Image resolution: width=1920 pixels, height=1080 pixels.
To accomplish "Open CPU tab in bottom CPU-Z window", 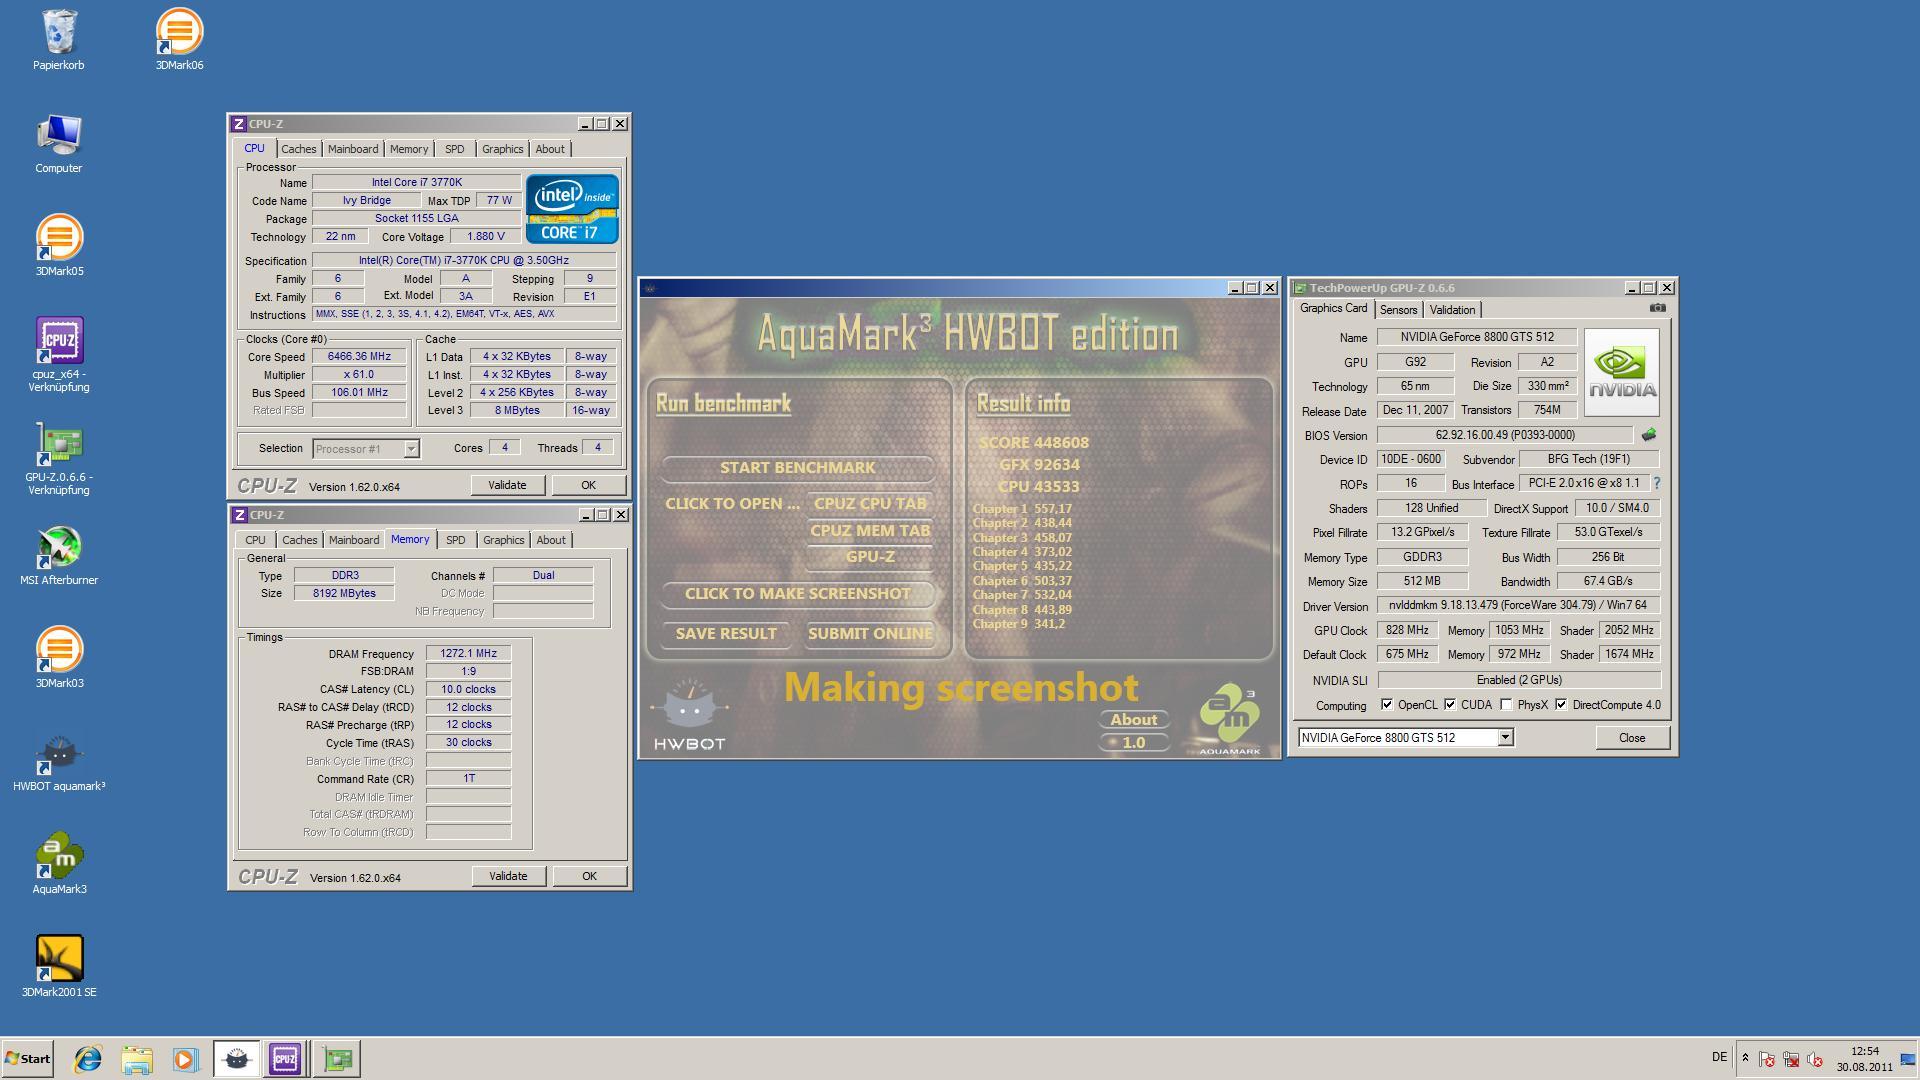I will tap(255, 540).
